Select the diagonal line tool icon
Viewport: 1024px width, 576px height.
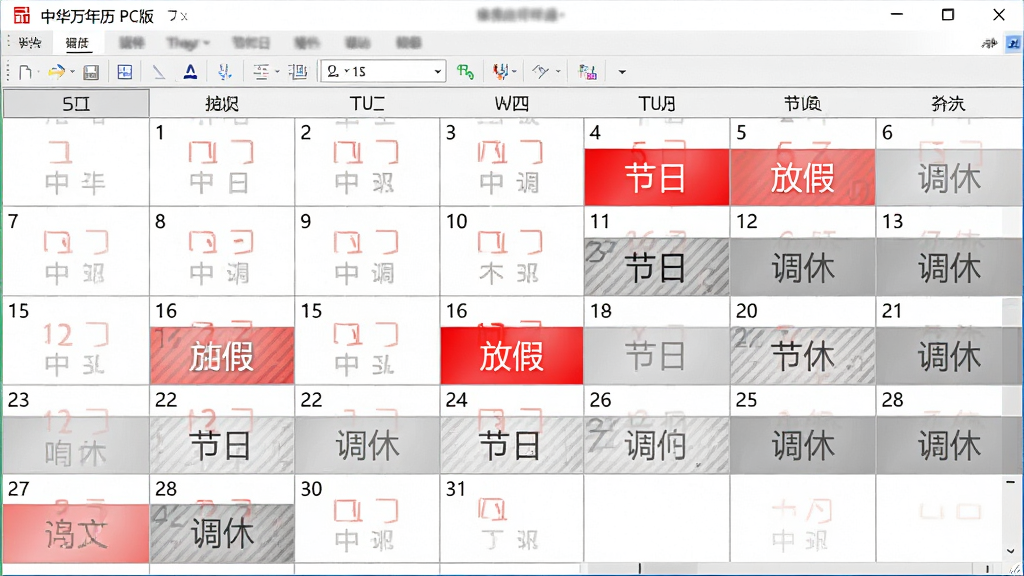pos(159,72)
